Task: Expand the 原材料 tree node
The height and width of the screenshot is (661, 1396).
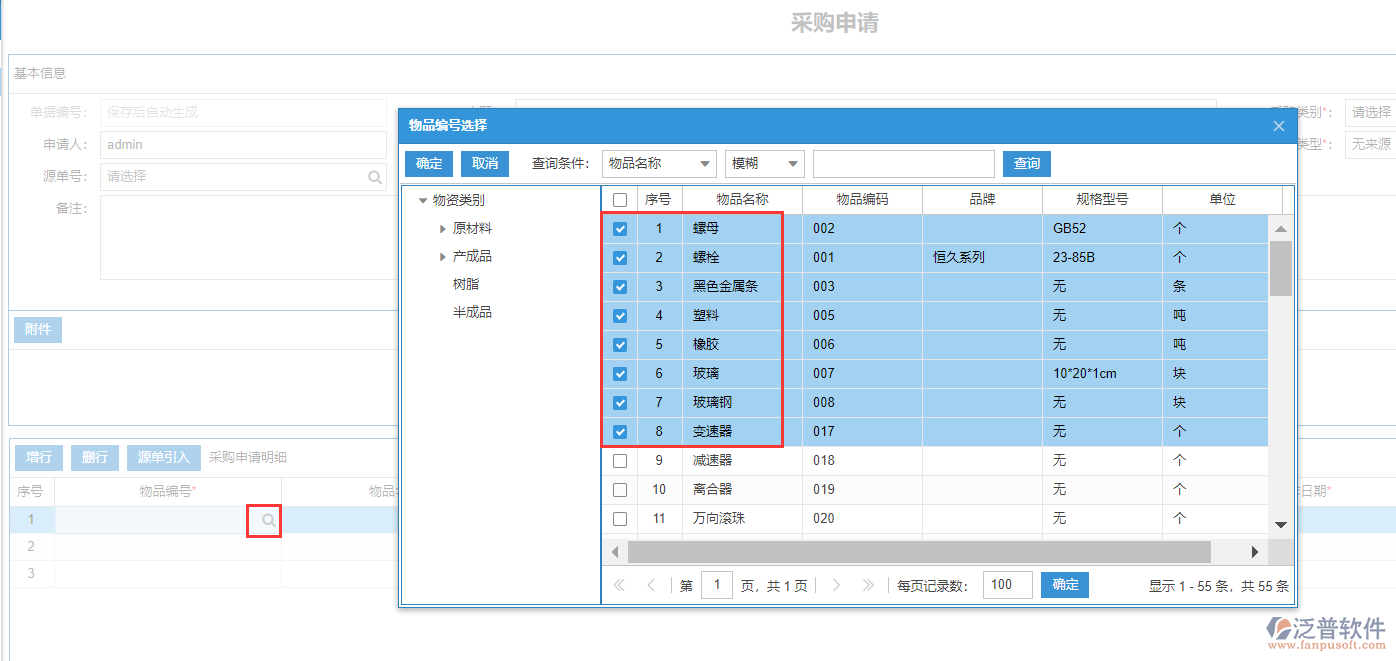Action: (443, 228)
